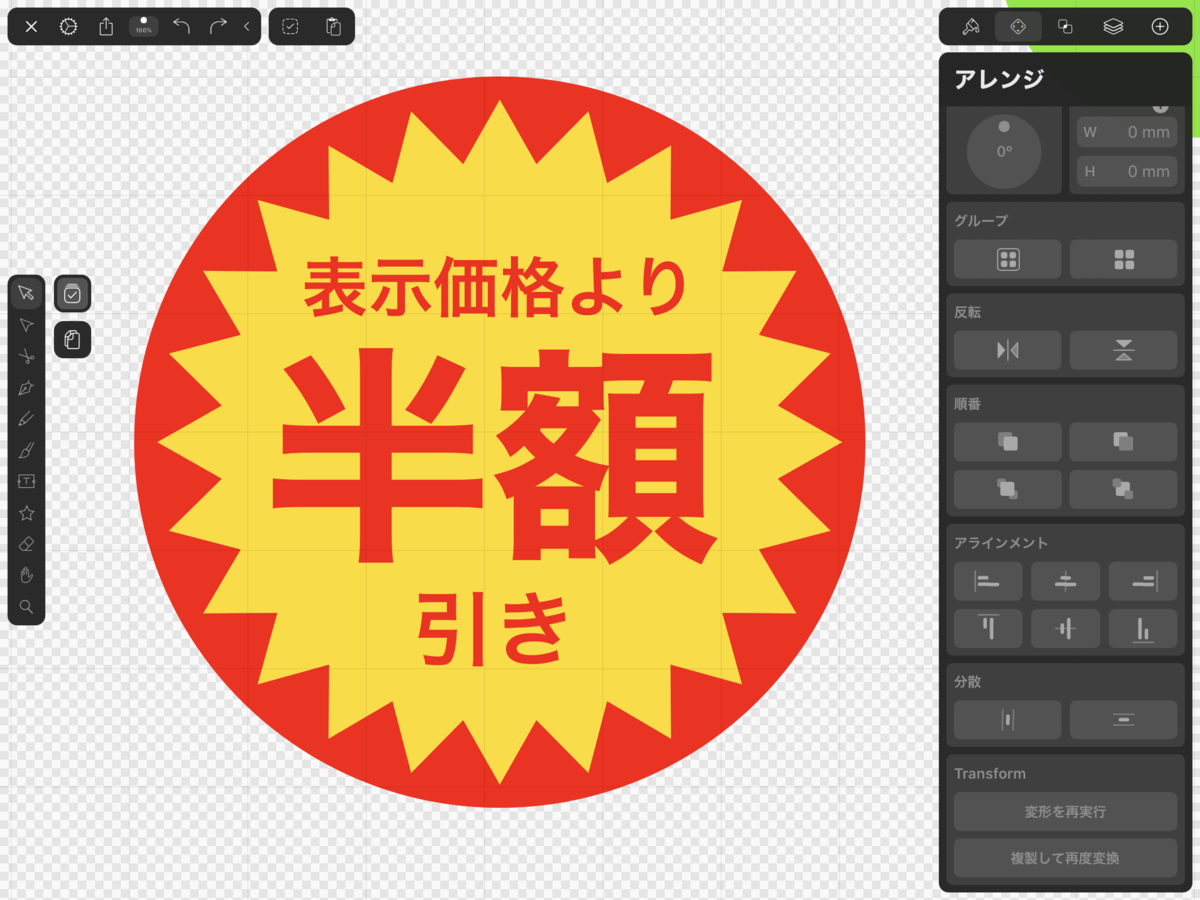
Task: Open the add element plus menu
Action: pyautogui.click(x=1161, y=26)
